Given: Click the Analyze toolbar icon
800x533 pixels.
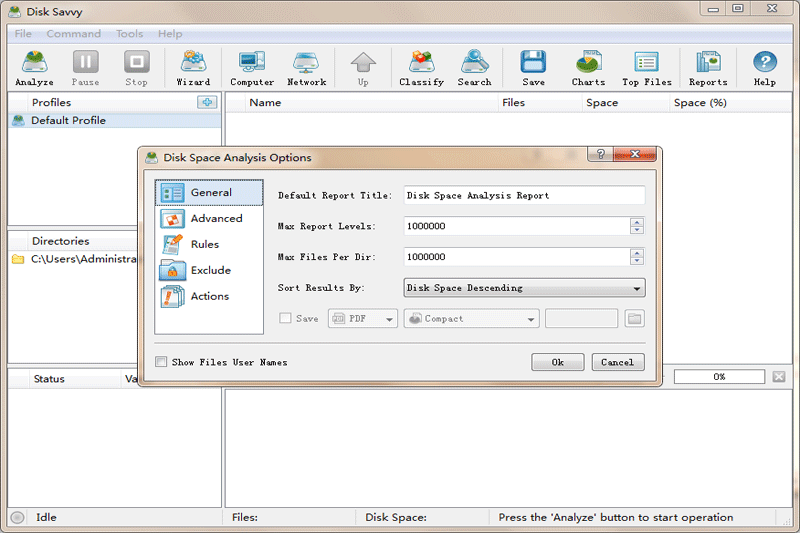Looking at the screenshot, I should coord(34,68).
